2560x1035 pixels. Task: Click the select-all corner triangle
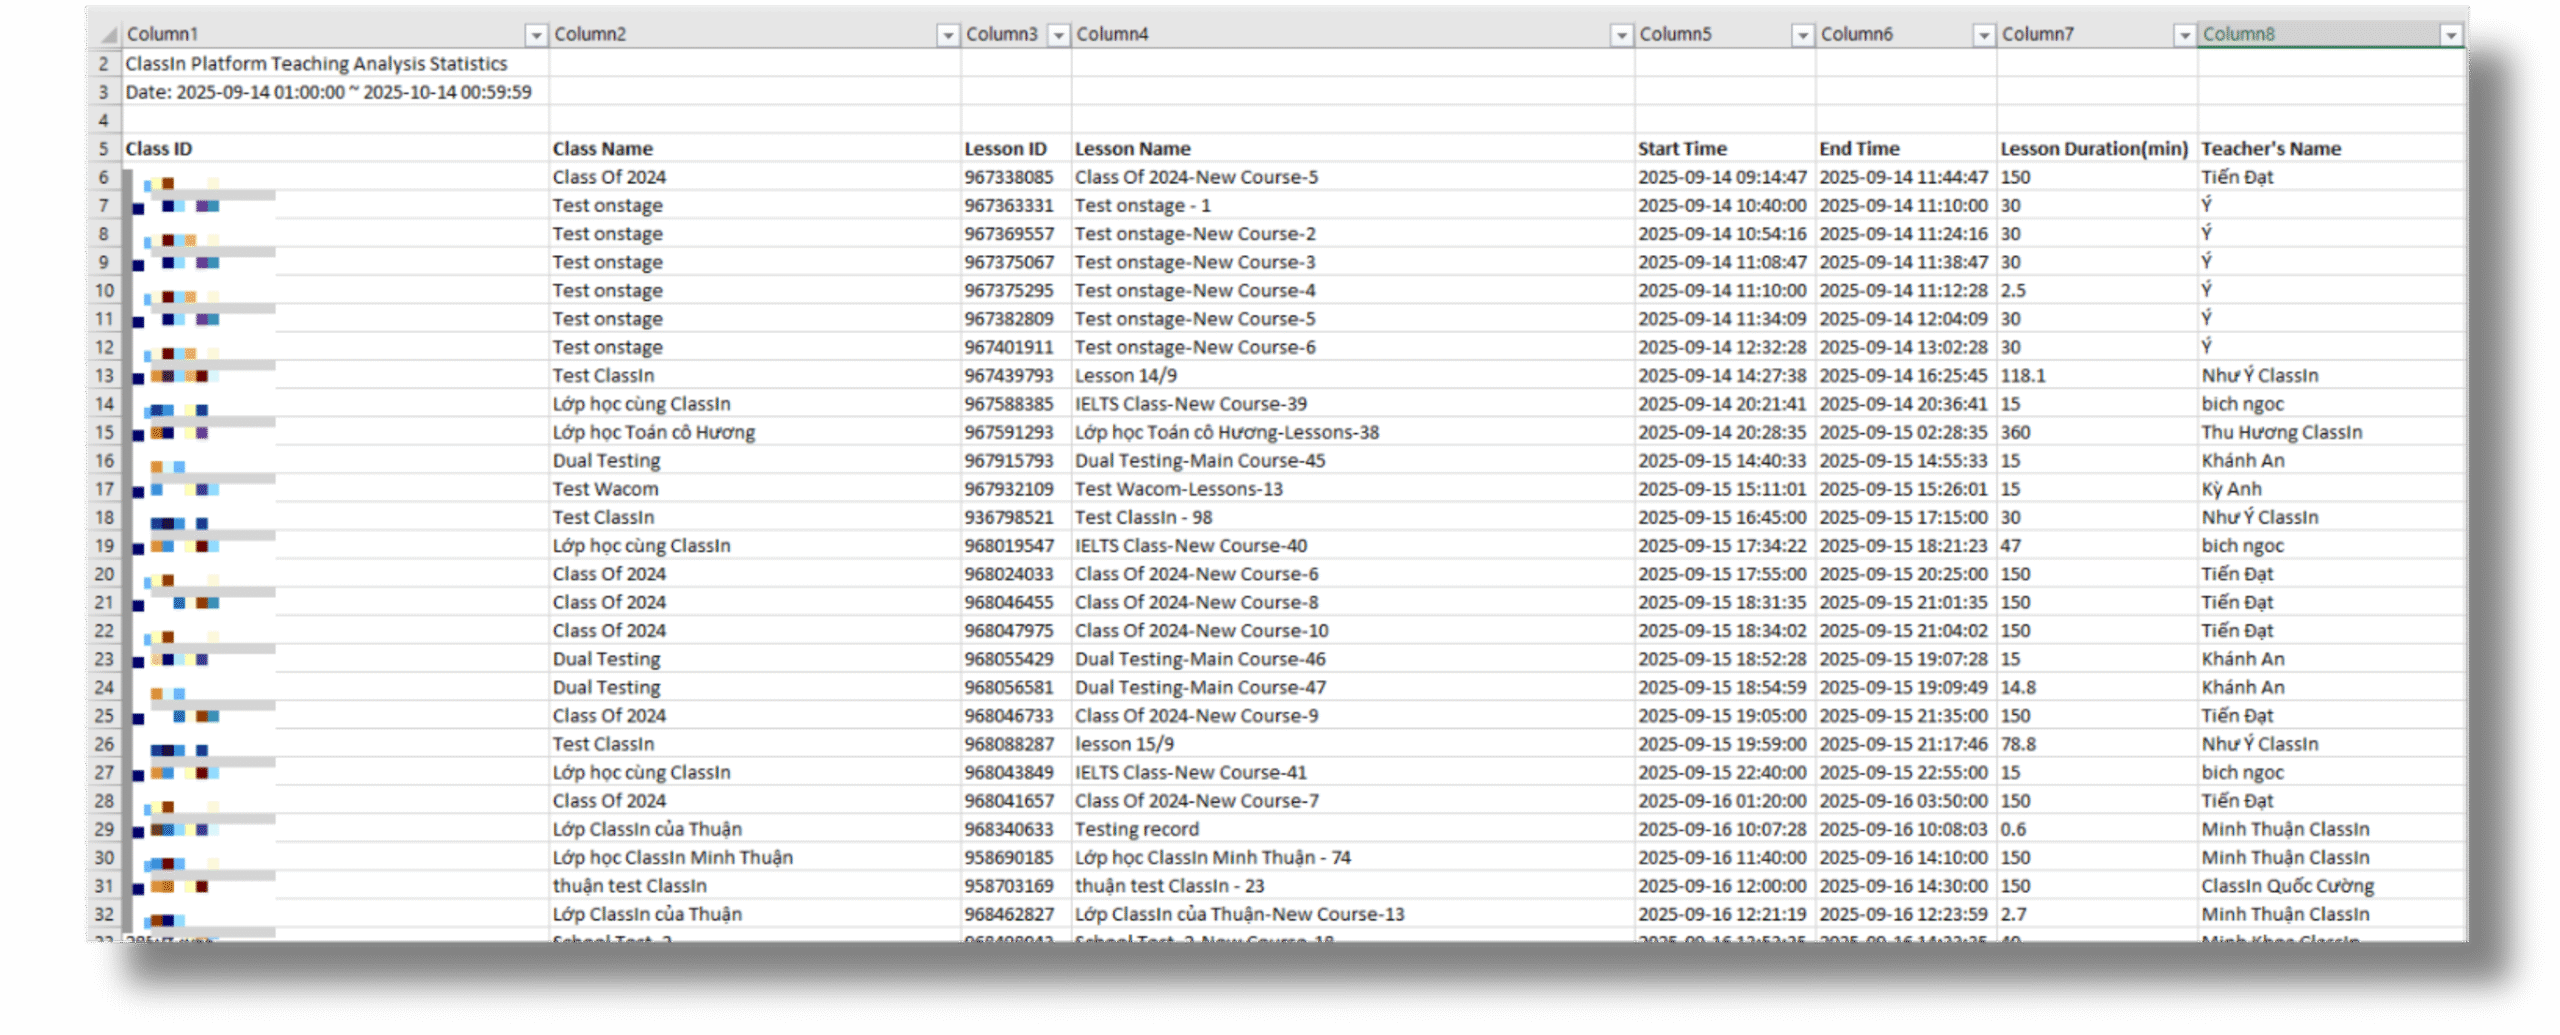(105, 35)
